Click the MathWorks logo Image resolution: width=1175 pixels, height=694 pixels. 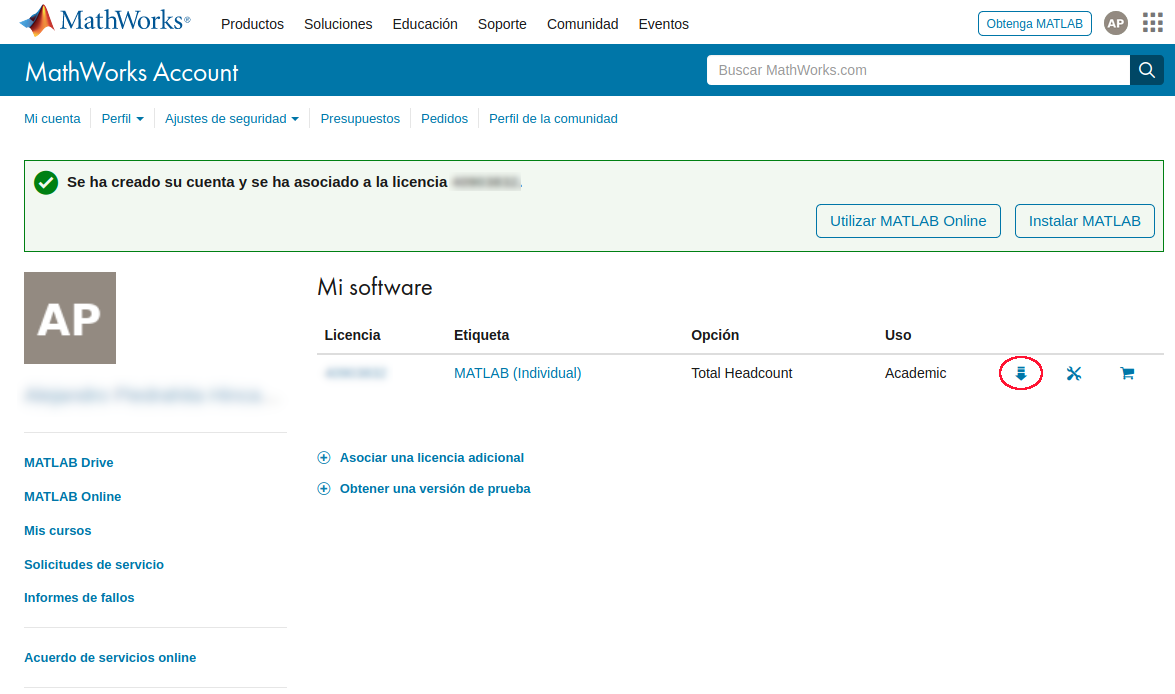pyautogui.click(x=105, y=21)
